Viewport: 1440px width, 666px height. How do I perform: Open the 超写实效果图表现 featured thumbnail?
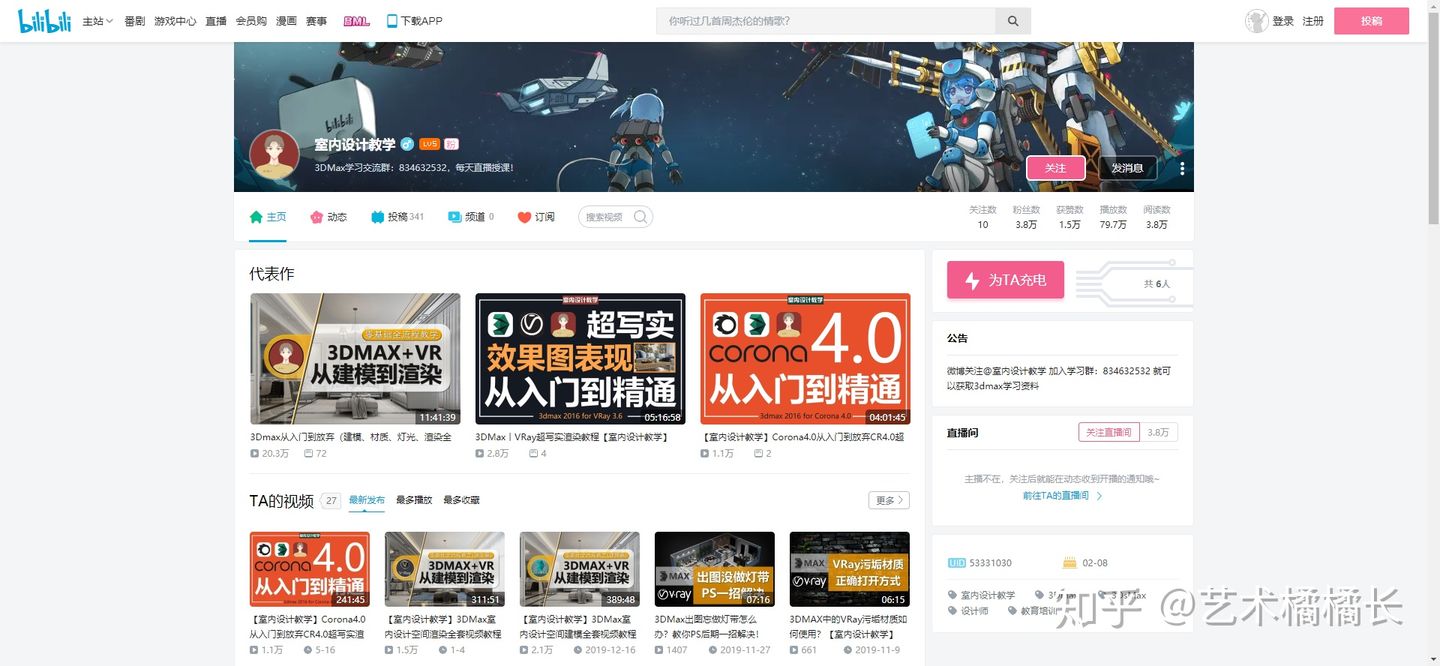point(580,359)
